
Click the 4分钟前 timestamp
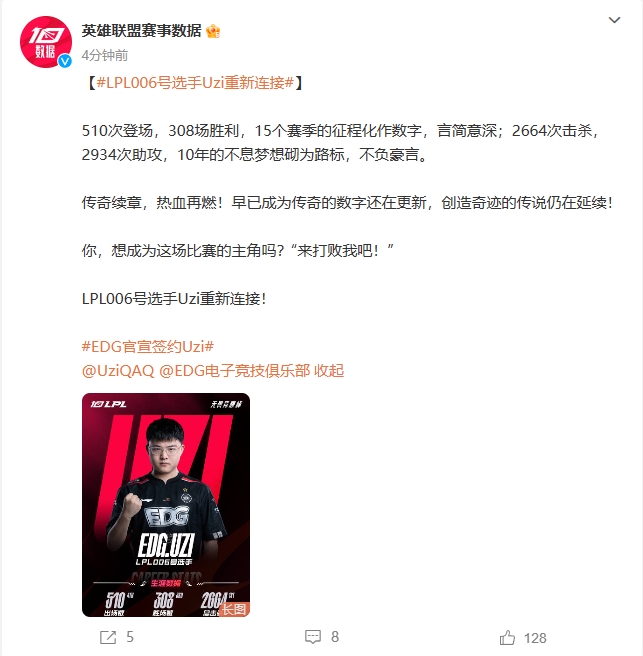coord(105,55)
